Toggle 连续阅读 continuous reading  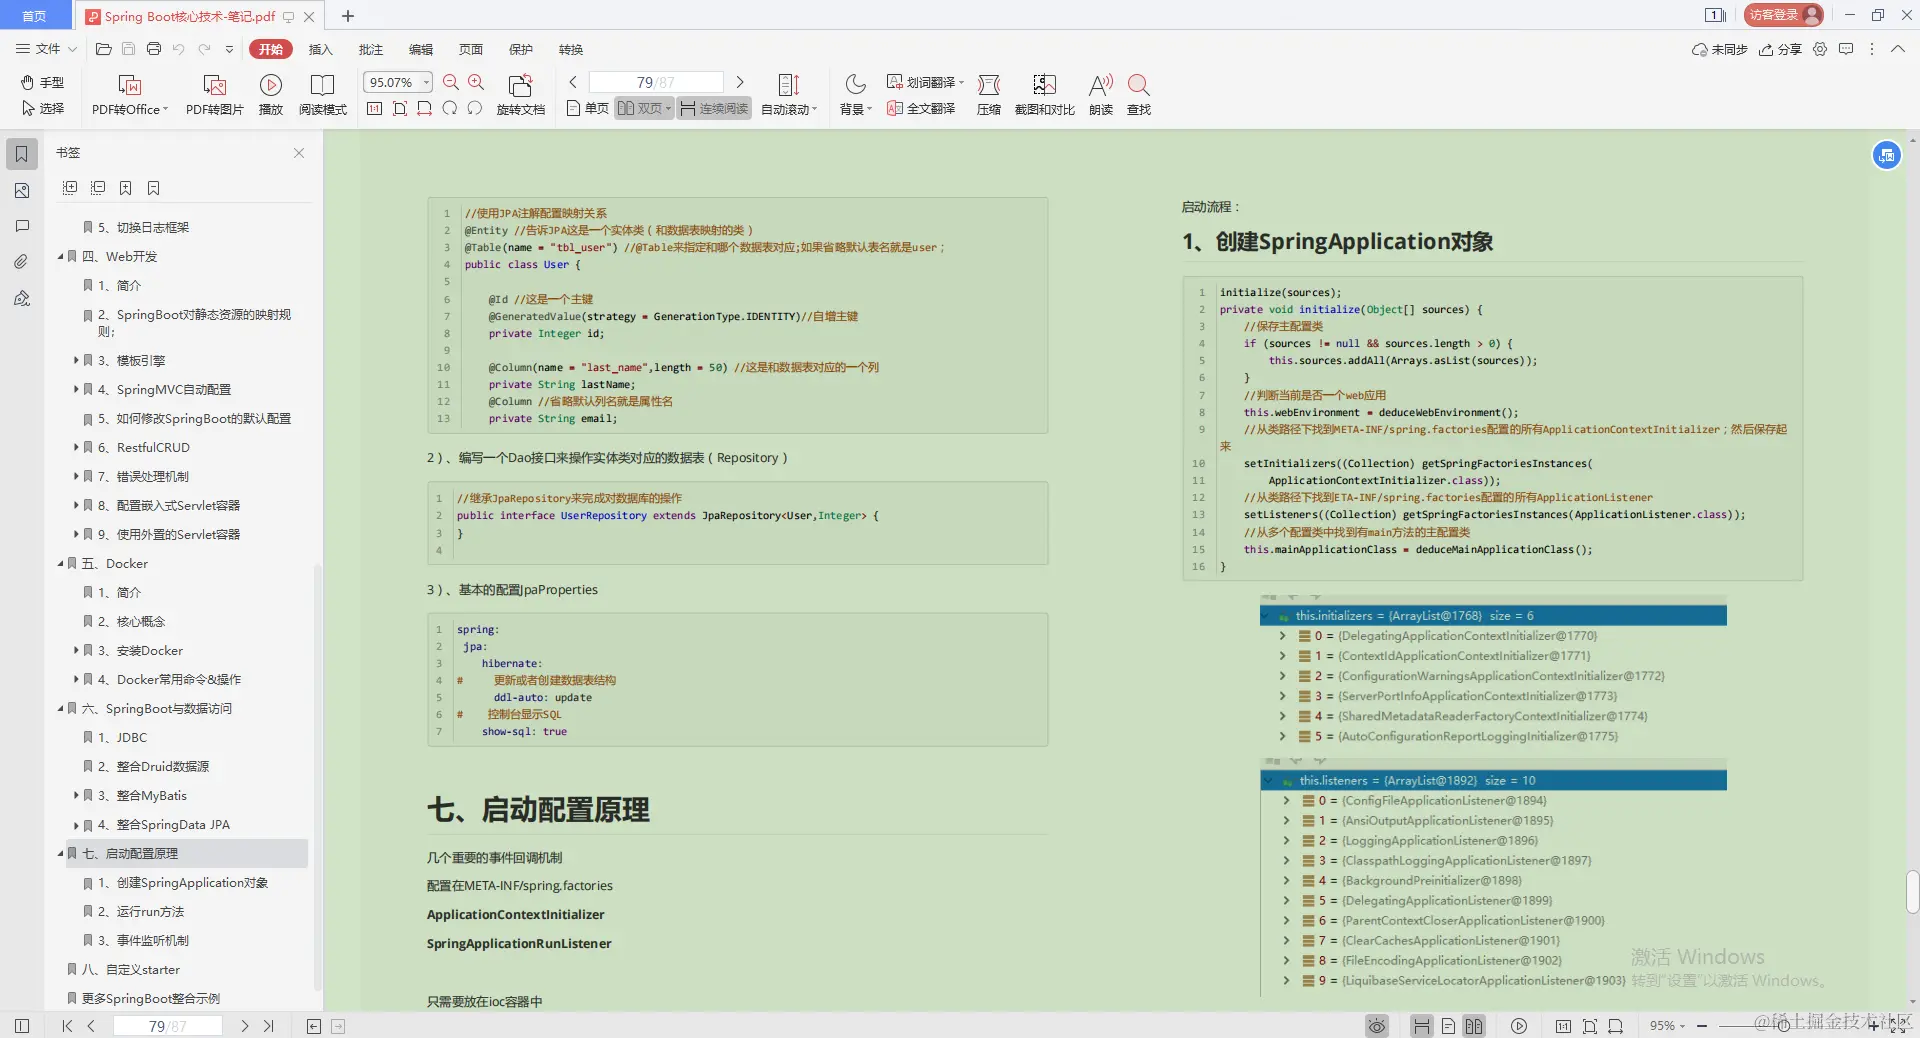(714, 108)
